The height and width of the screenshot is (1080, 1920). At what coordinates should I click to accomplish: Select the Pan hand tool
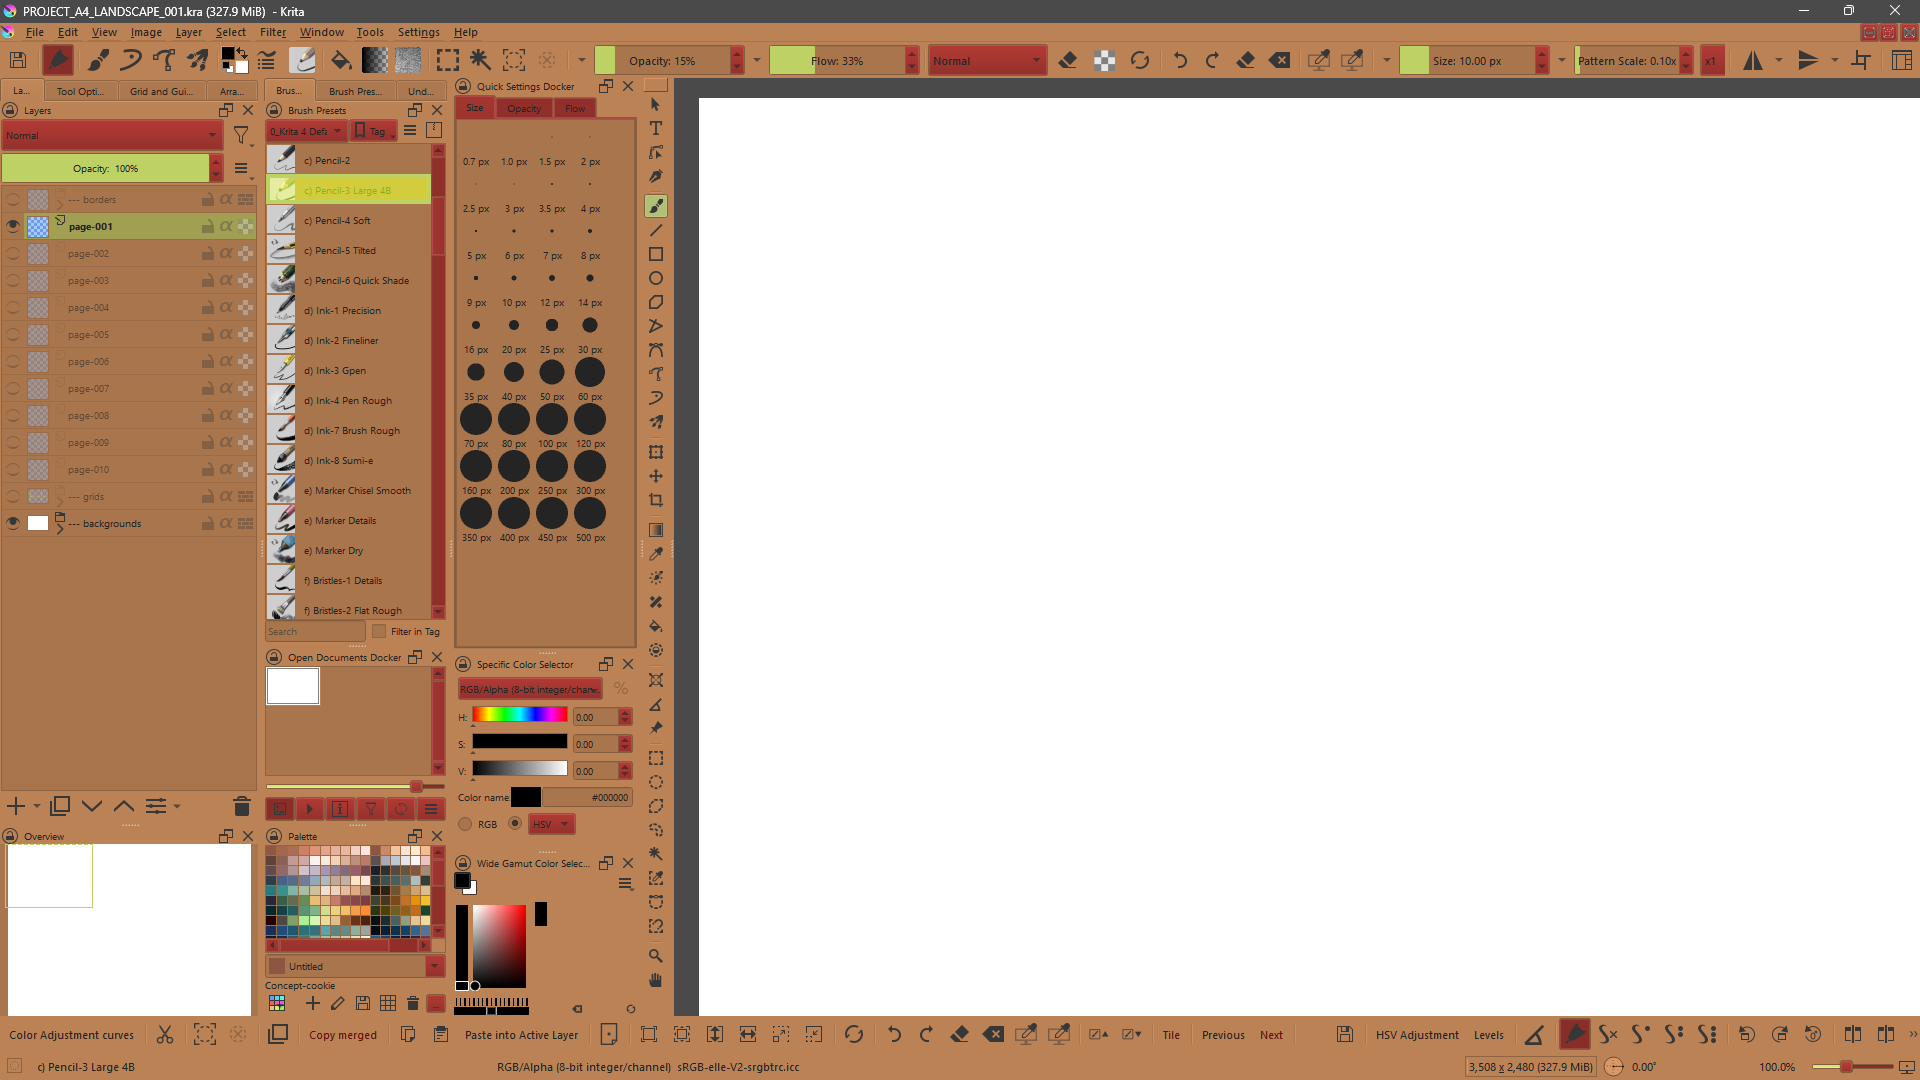click(x=656, y=980)
